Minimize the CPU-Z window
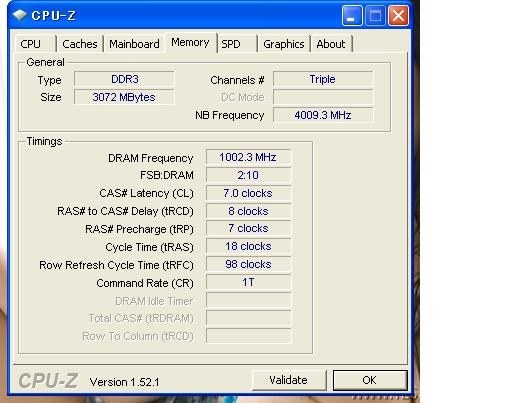 coord(352,15)
